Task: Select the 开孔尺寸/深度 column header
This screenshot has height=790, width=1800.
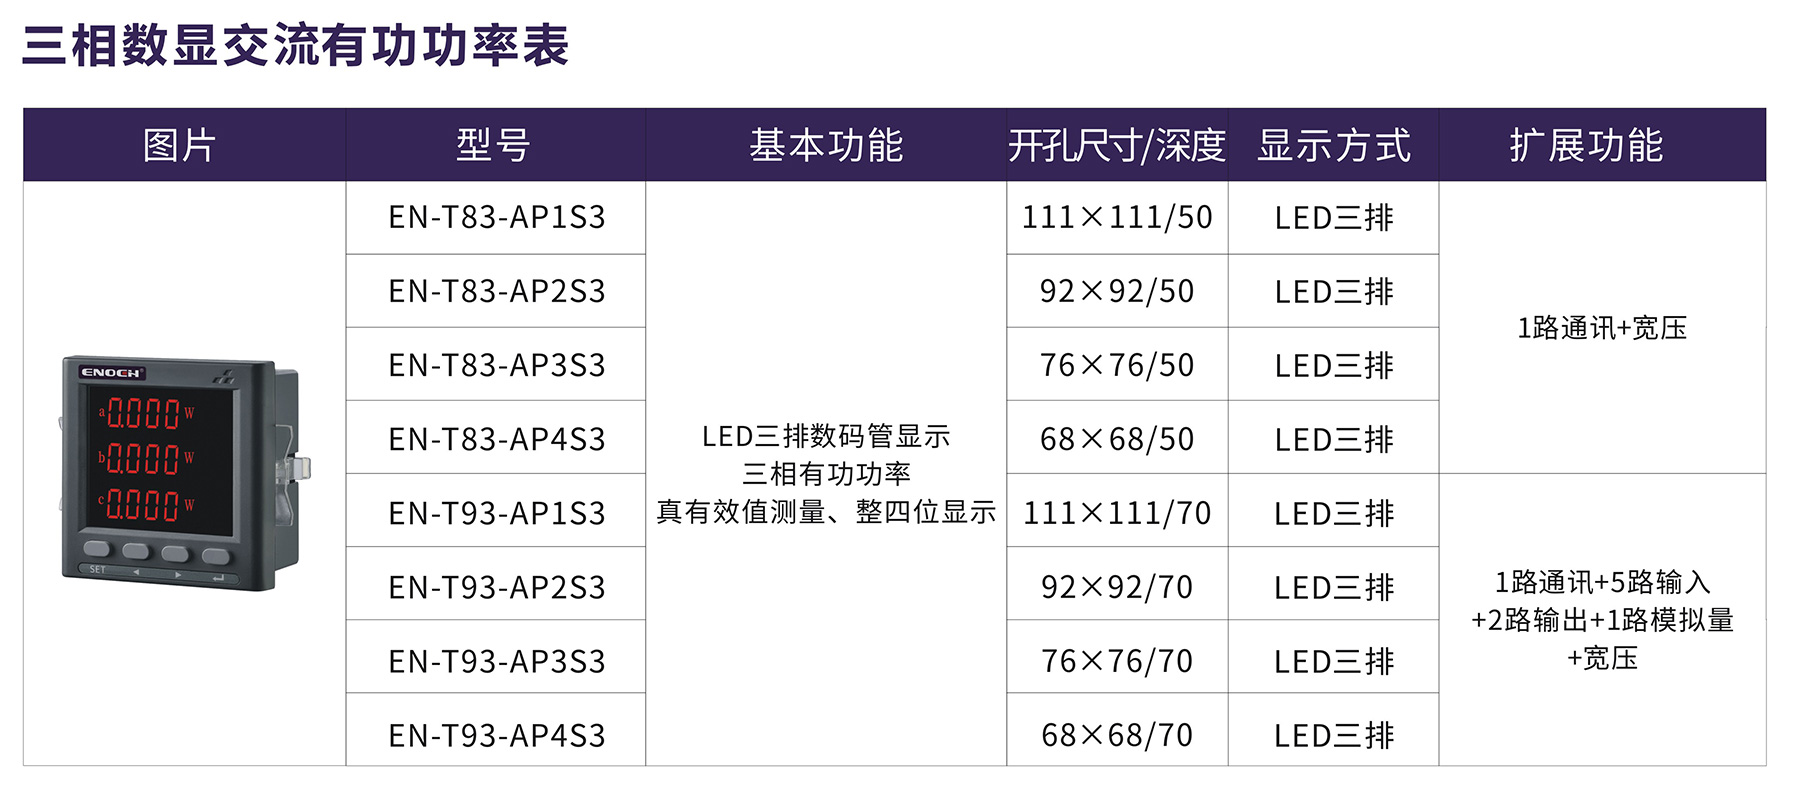Action: point(1116,145)
